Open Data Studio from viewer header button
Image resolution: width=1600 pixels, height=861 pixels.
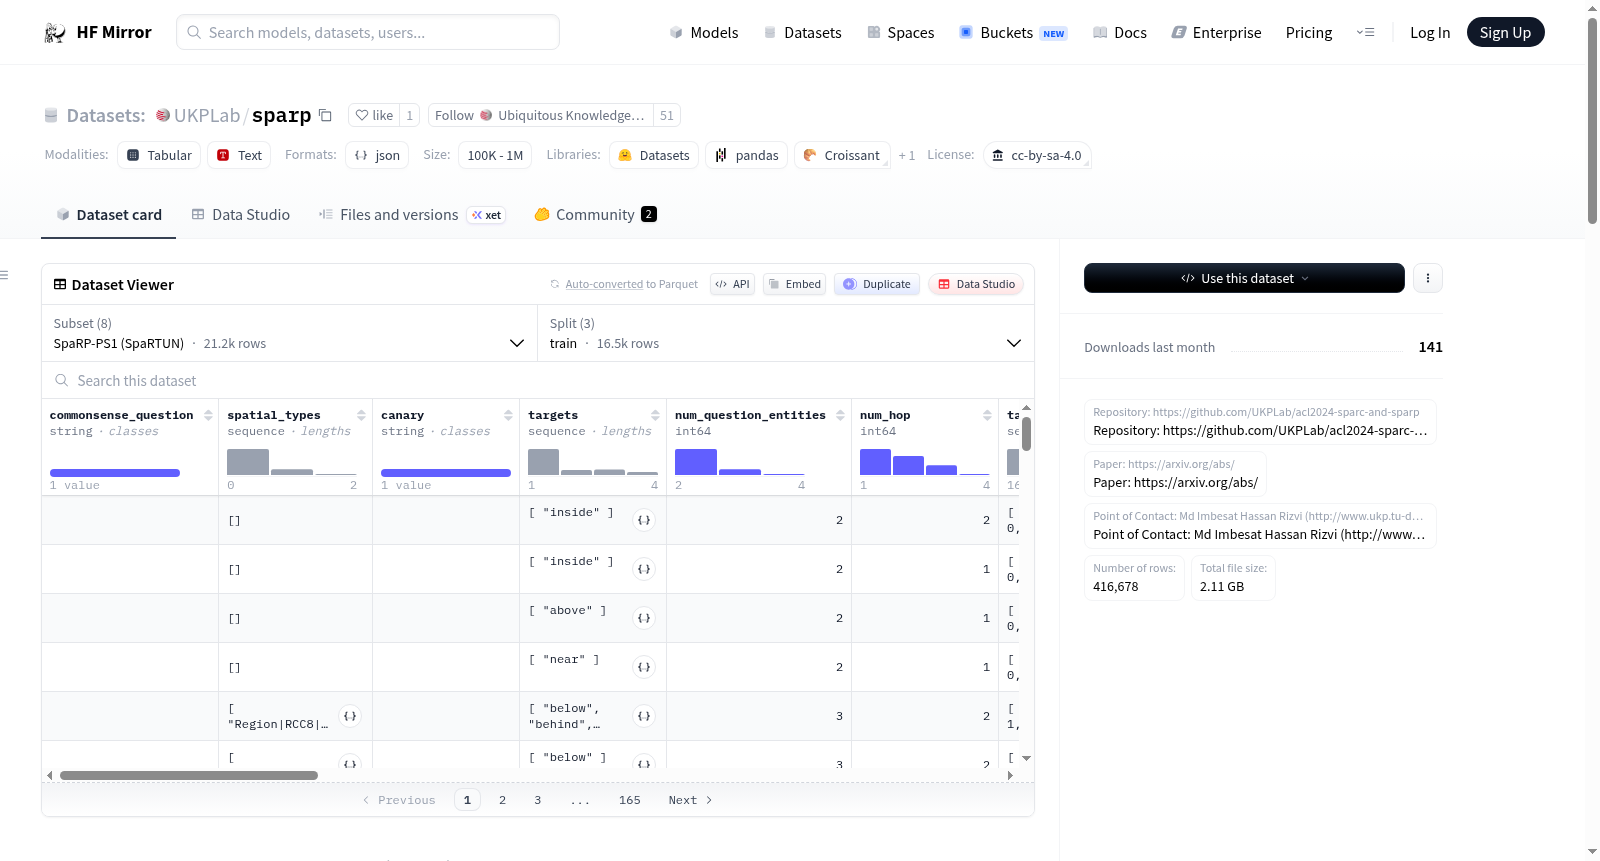click(976, 284)
